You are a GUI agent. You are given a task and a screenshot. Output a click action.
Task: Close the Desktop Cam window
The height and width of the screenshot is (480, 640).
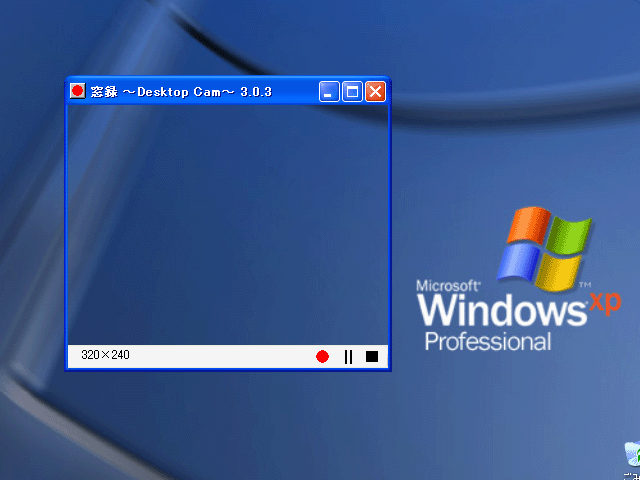pos(375,91)
